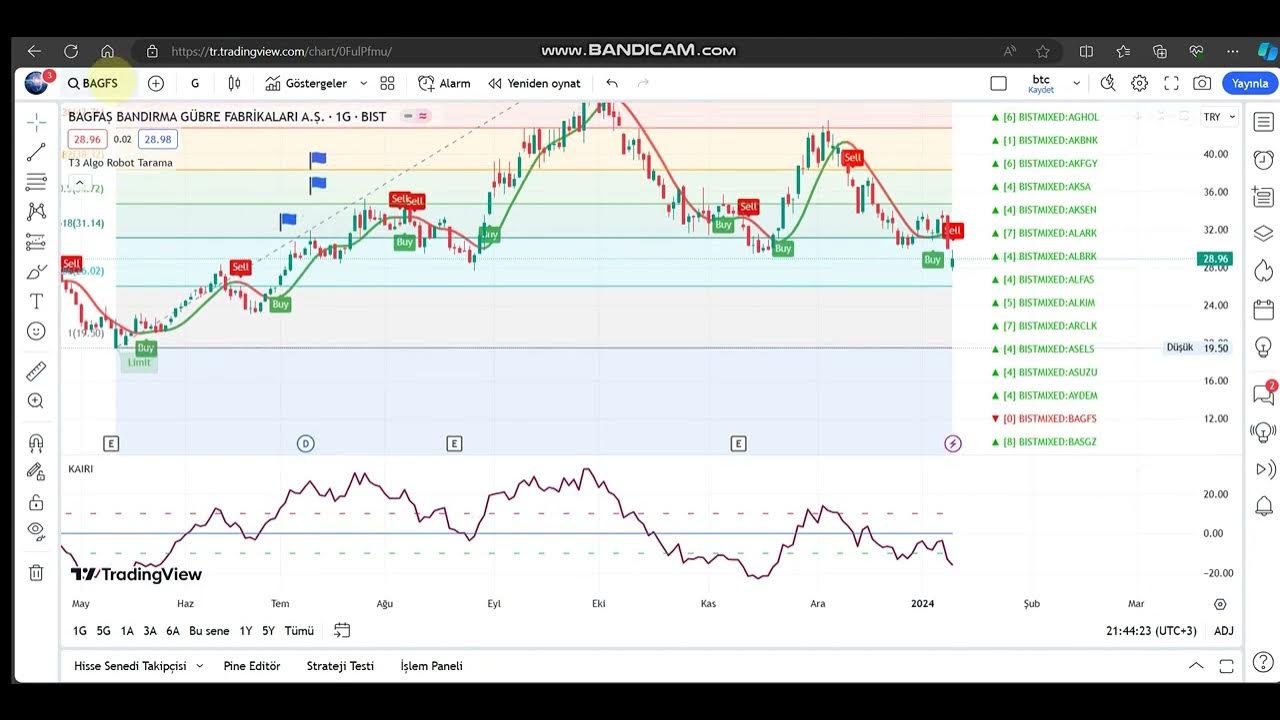Open the patterns drawing tool
The height and width of the screenshot is (720, 1280).
click(x=36, y=211)
